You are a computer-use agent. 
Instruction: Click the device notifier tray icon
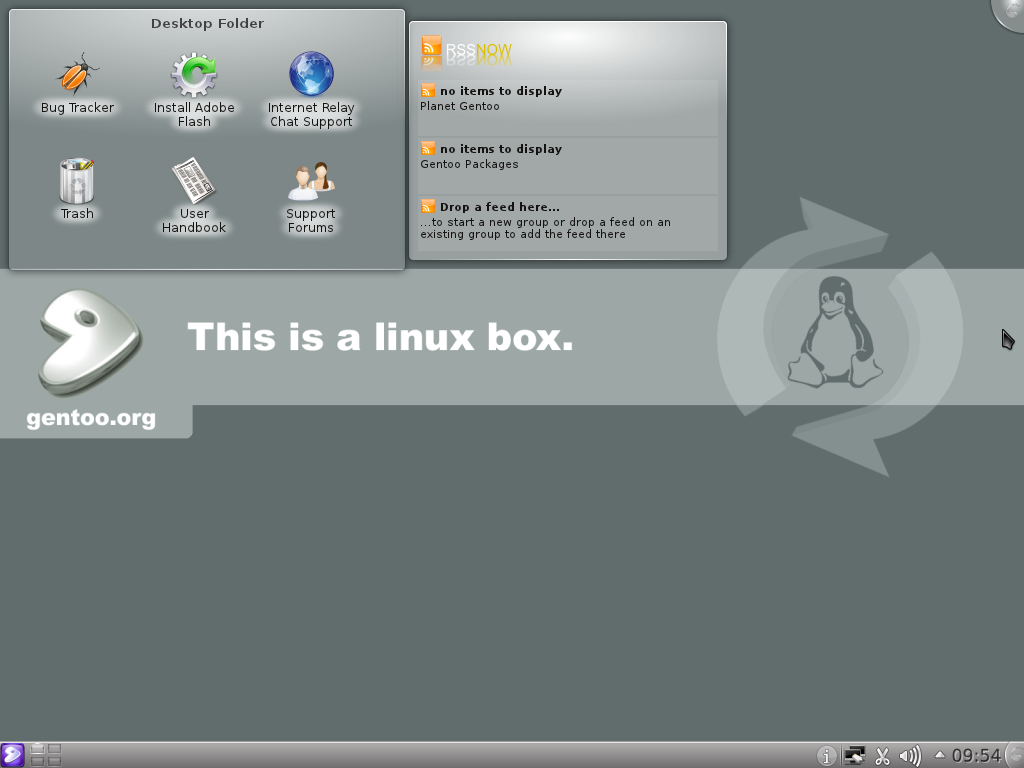(853, 756)
